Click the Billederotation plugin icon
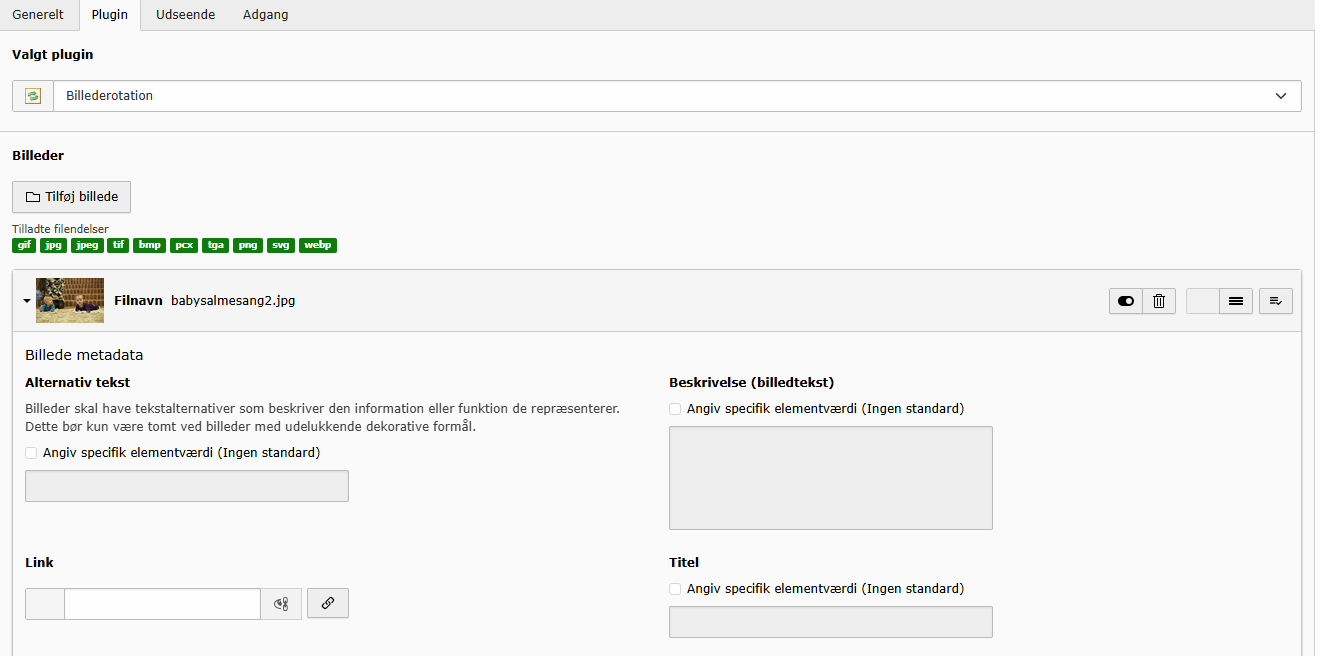This screenshot has width=1323, height=656. click(x=33, y=96)
